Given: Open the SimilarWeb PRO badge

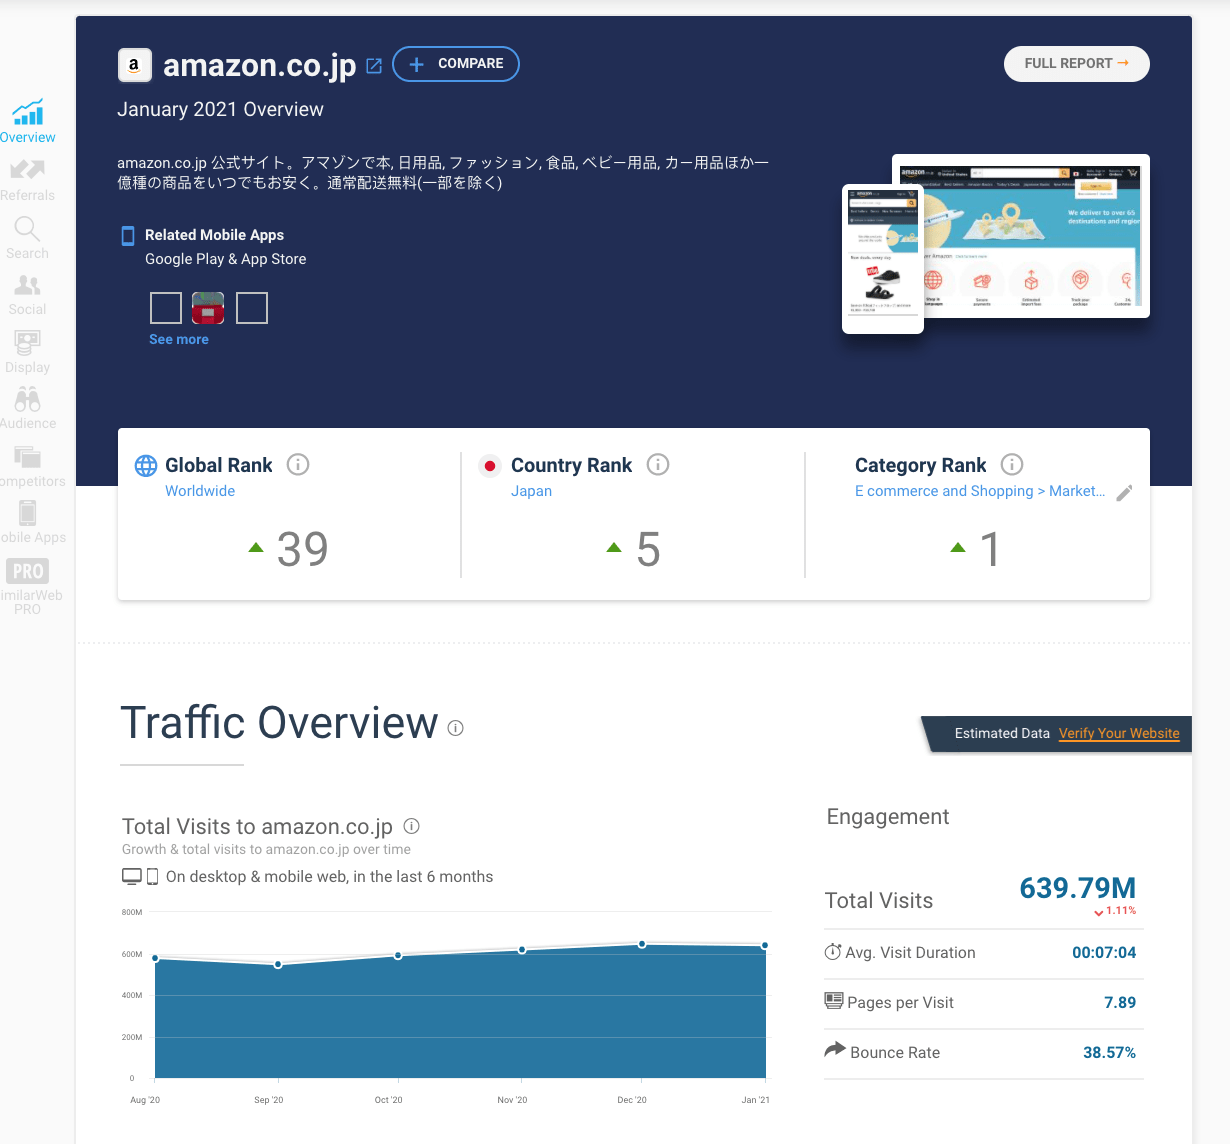Looking at the screenshot, I should coord(28,571).
